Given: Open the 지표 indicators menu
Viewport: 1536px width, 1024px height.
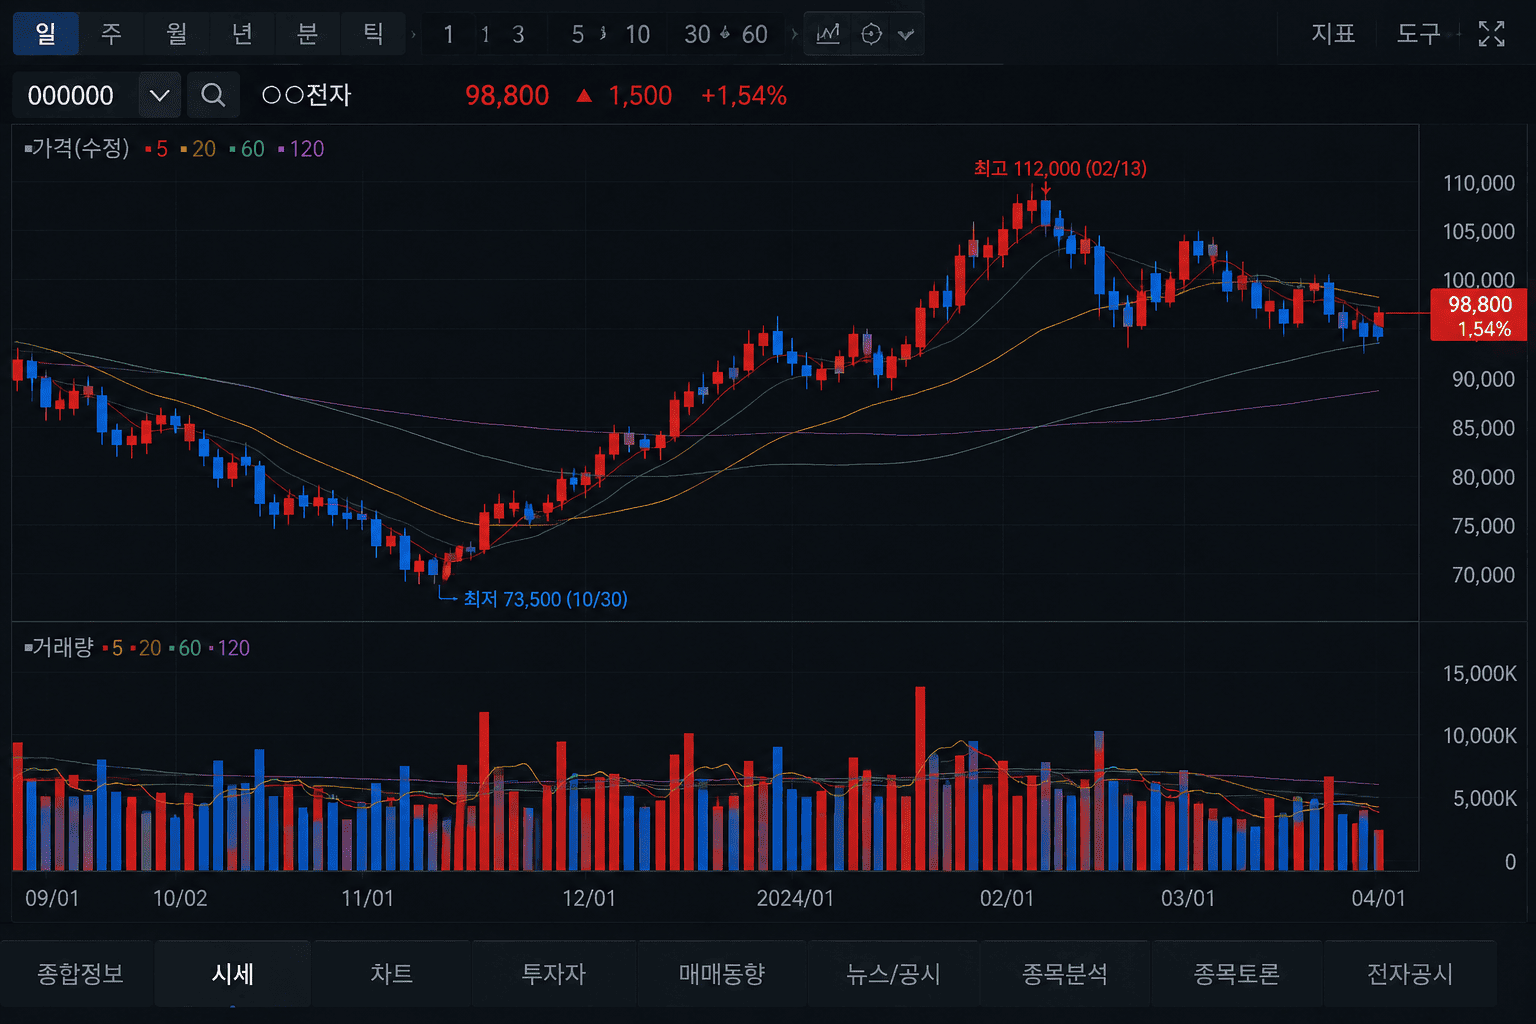Looking at the screenshot, I should [1333, 34].
